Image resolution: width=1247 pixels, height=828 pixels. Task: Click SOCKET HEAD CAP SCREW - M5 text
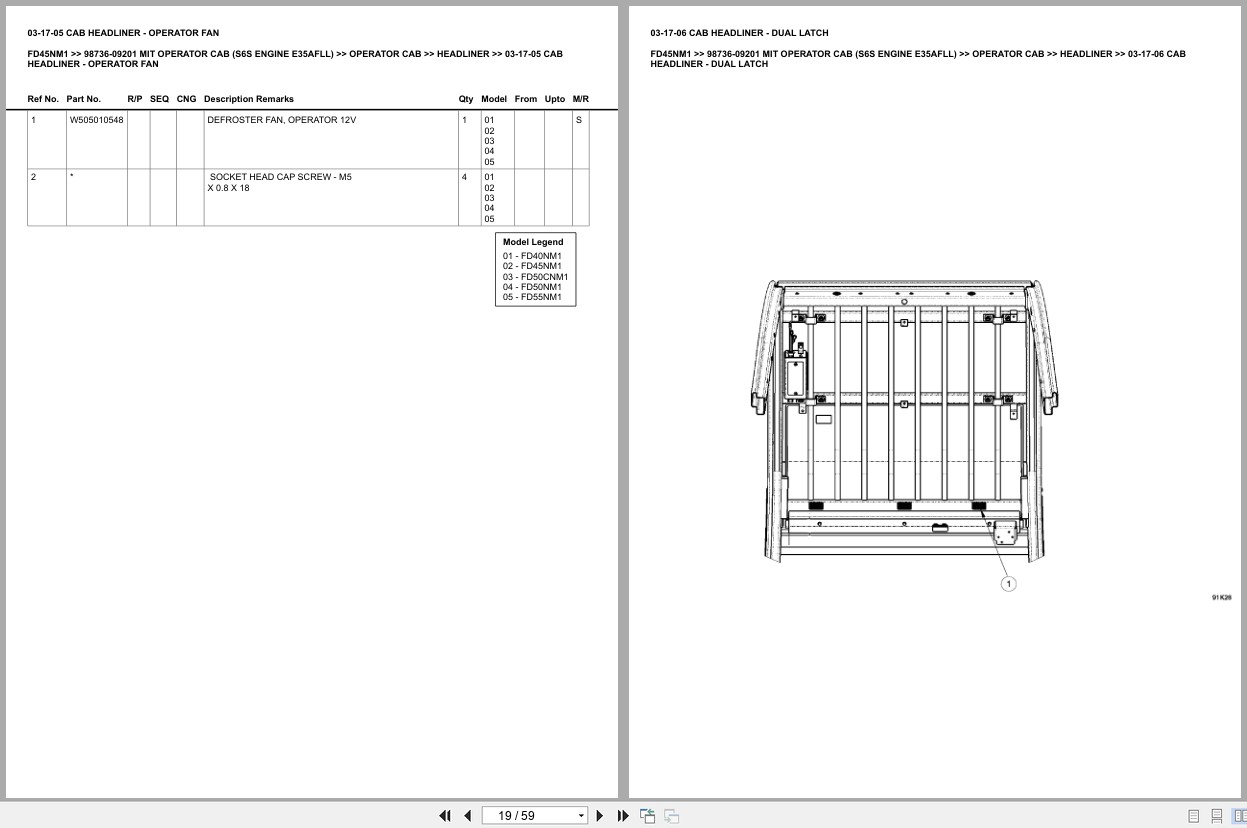pos(280,177)
